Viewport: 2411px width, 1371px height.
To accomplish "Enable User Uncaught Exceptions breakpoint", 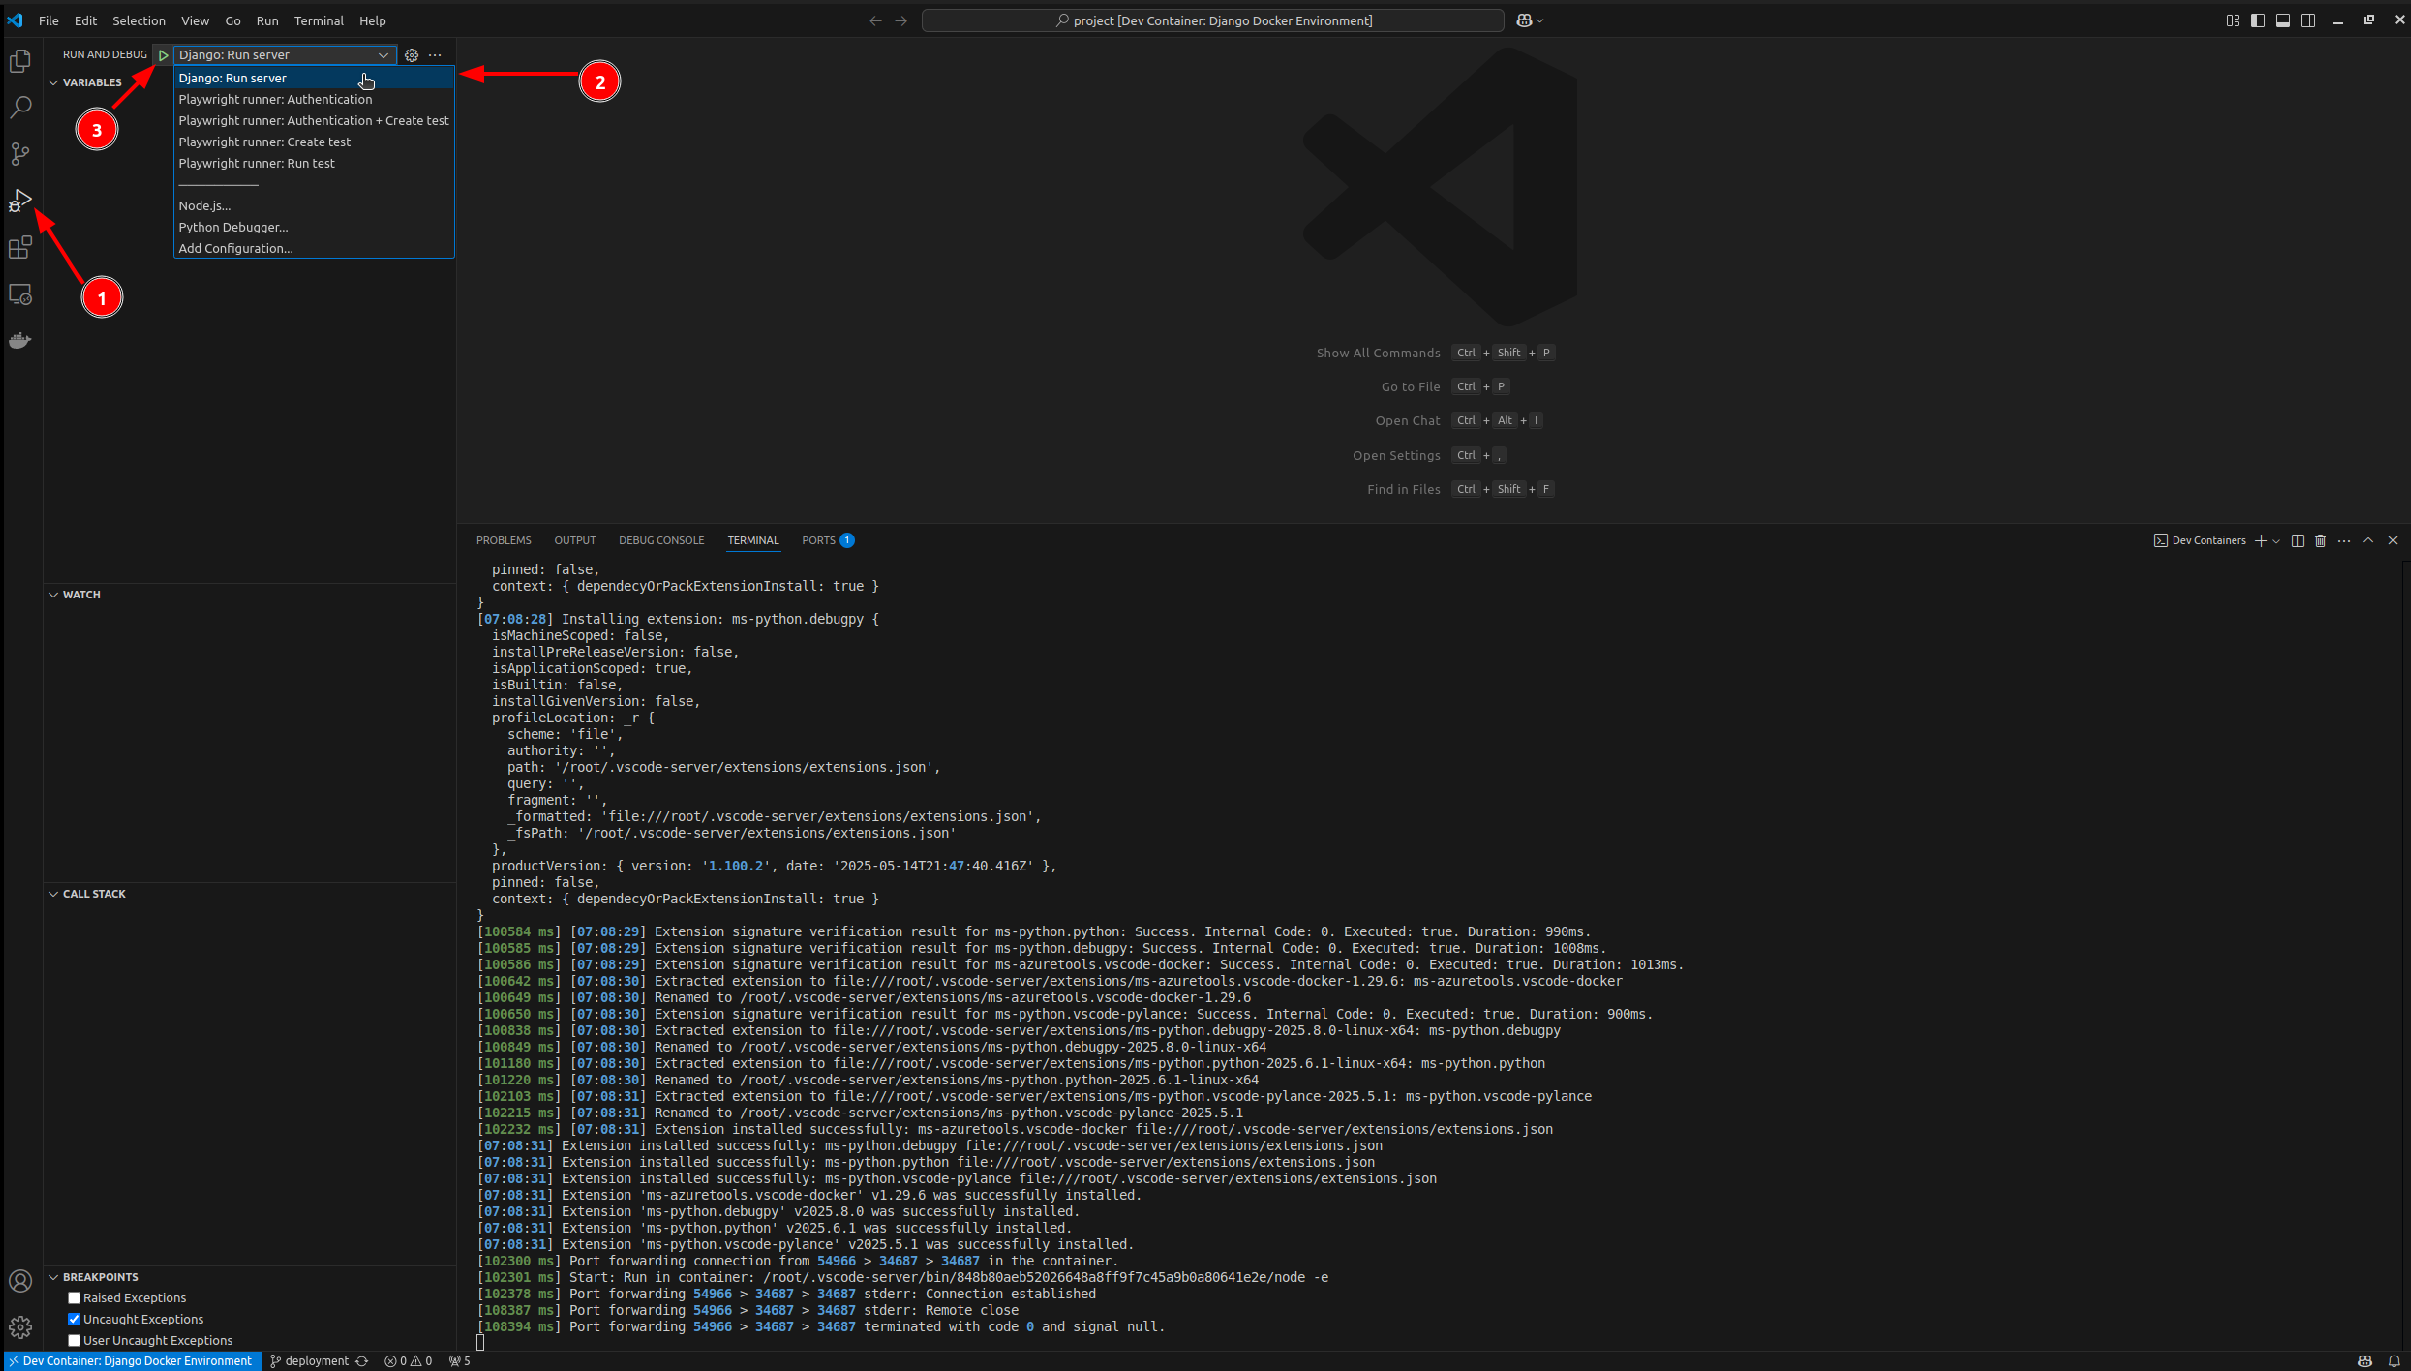I will click(x=74, y=1341).
